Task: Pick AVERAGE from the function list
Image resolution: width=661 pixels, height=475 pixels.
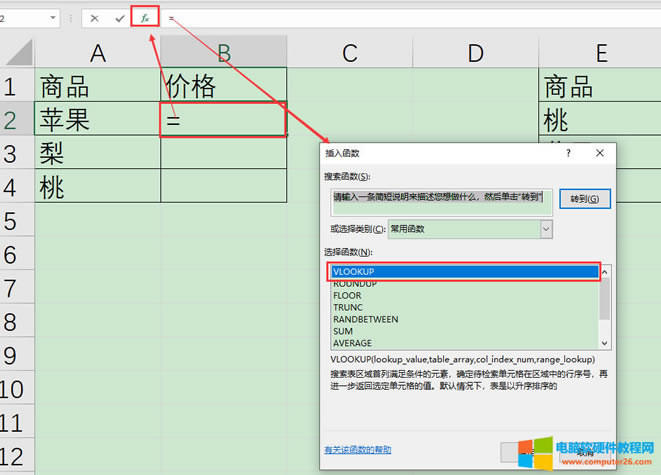Action: coord(352,343)
